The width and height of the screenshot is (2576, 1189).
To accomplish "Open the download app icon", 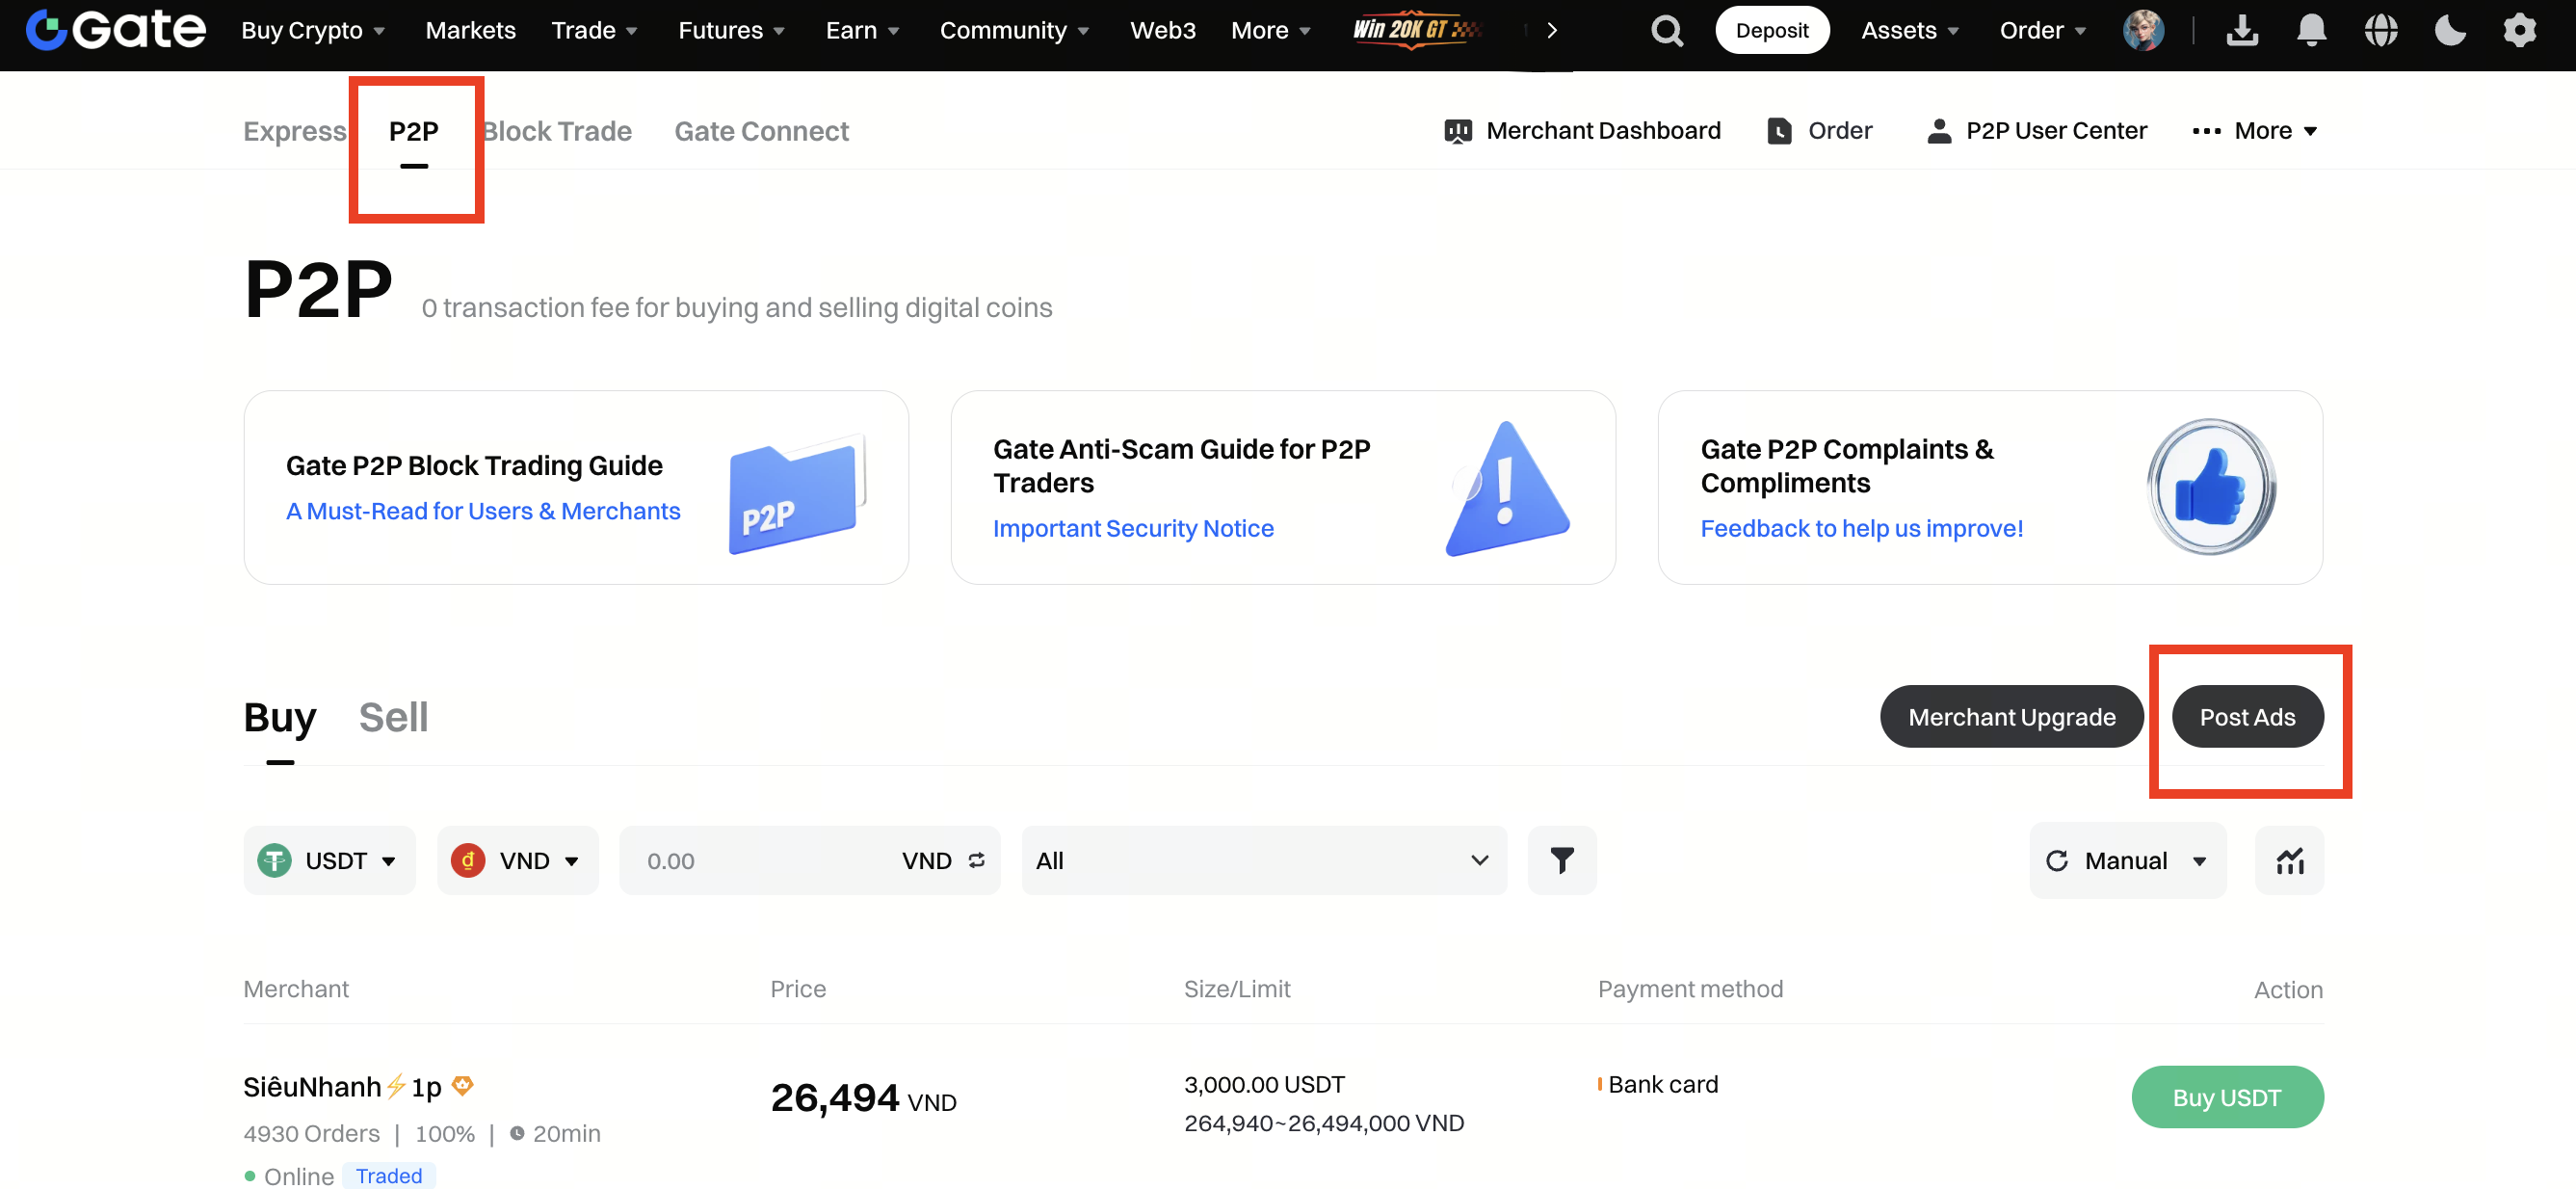I will pyautogui.click(x=2242, y=31).
